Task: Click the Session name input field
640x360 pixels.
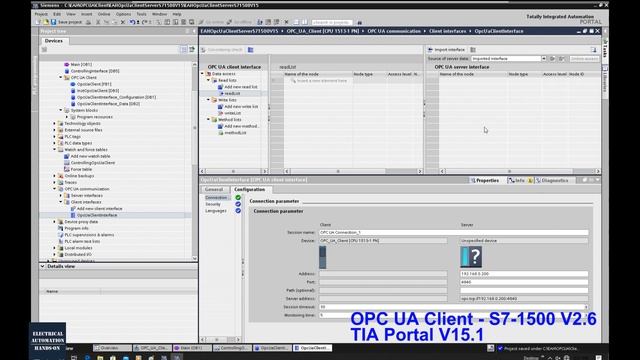Action: 453,232
